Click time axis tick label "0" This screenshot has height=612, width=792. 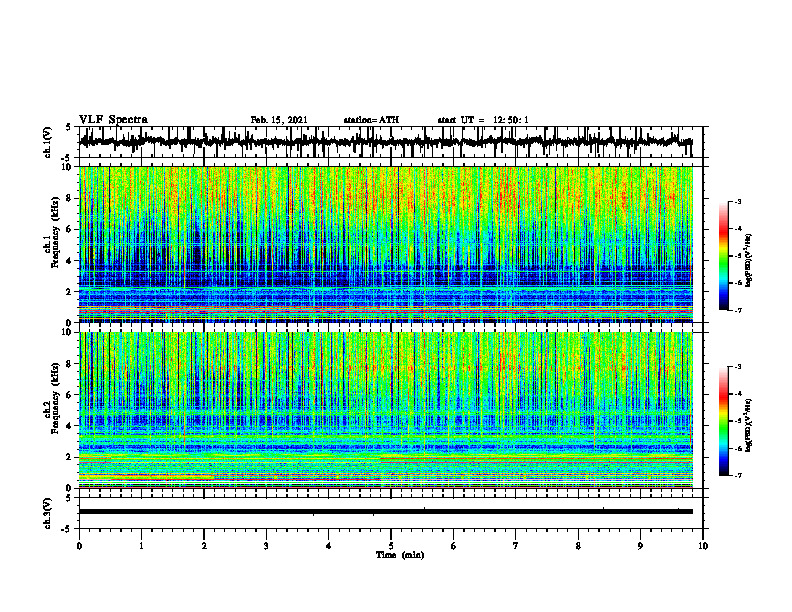[79, 546]
